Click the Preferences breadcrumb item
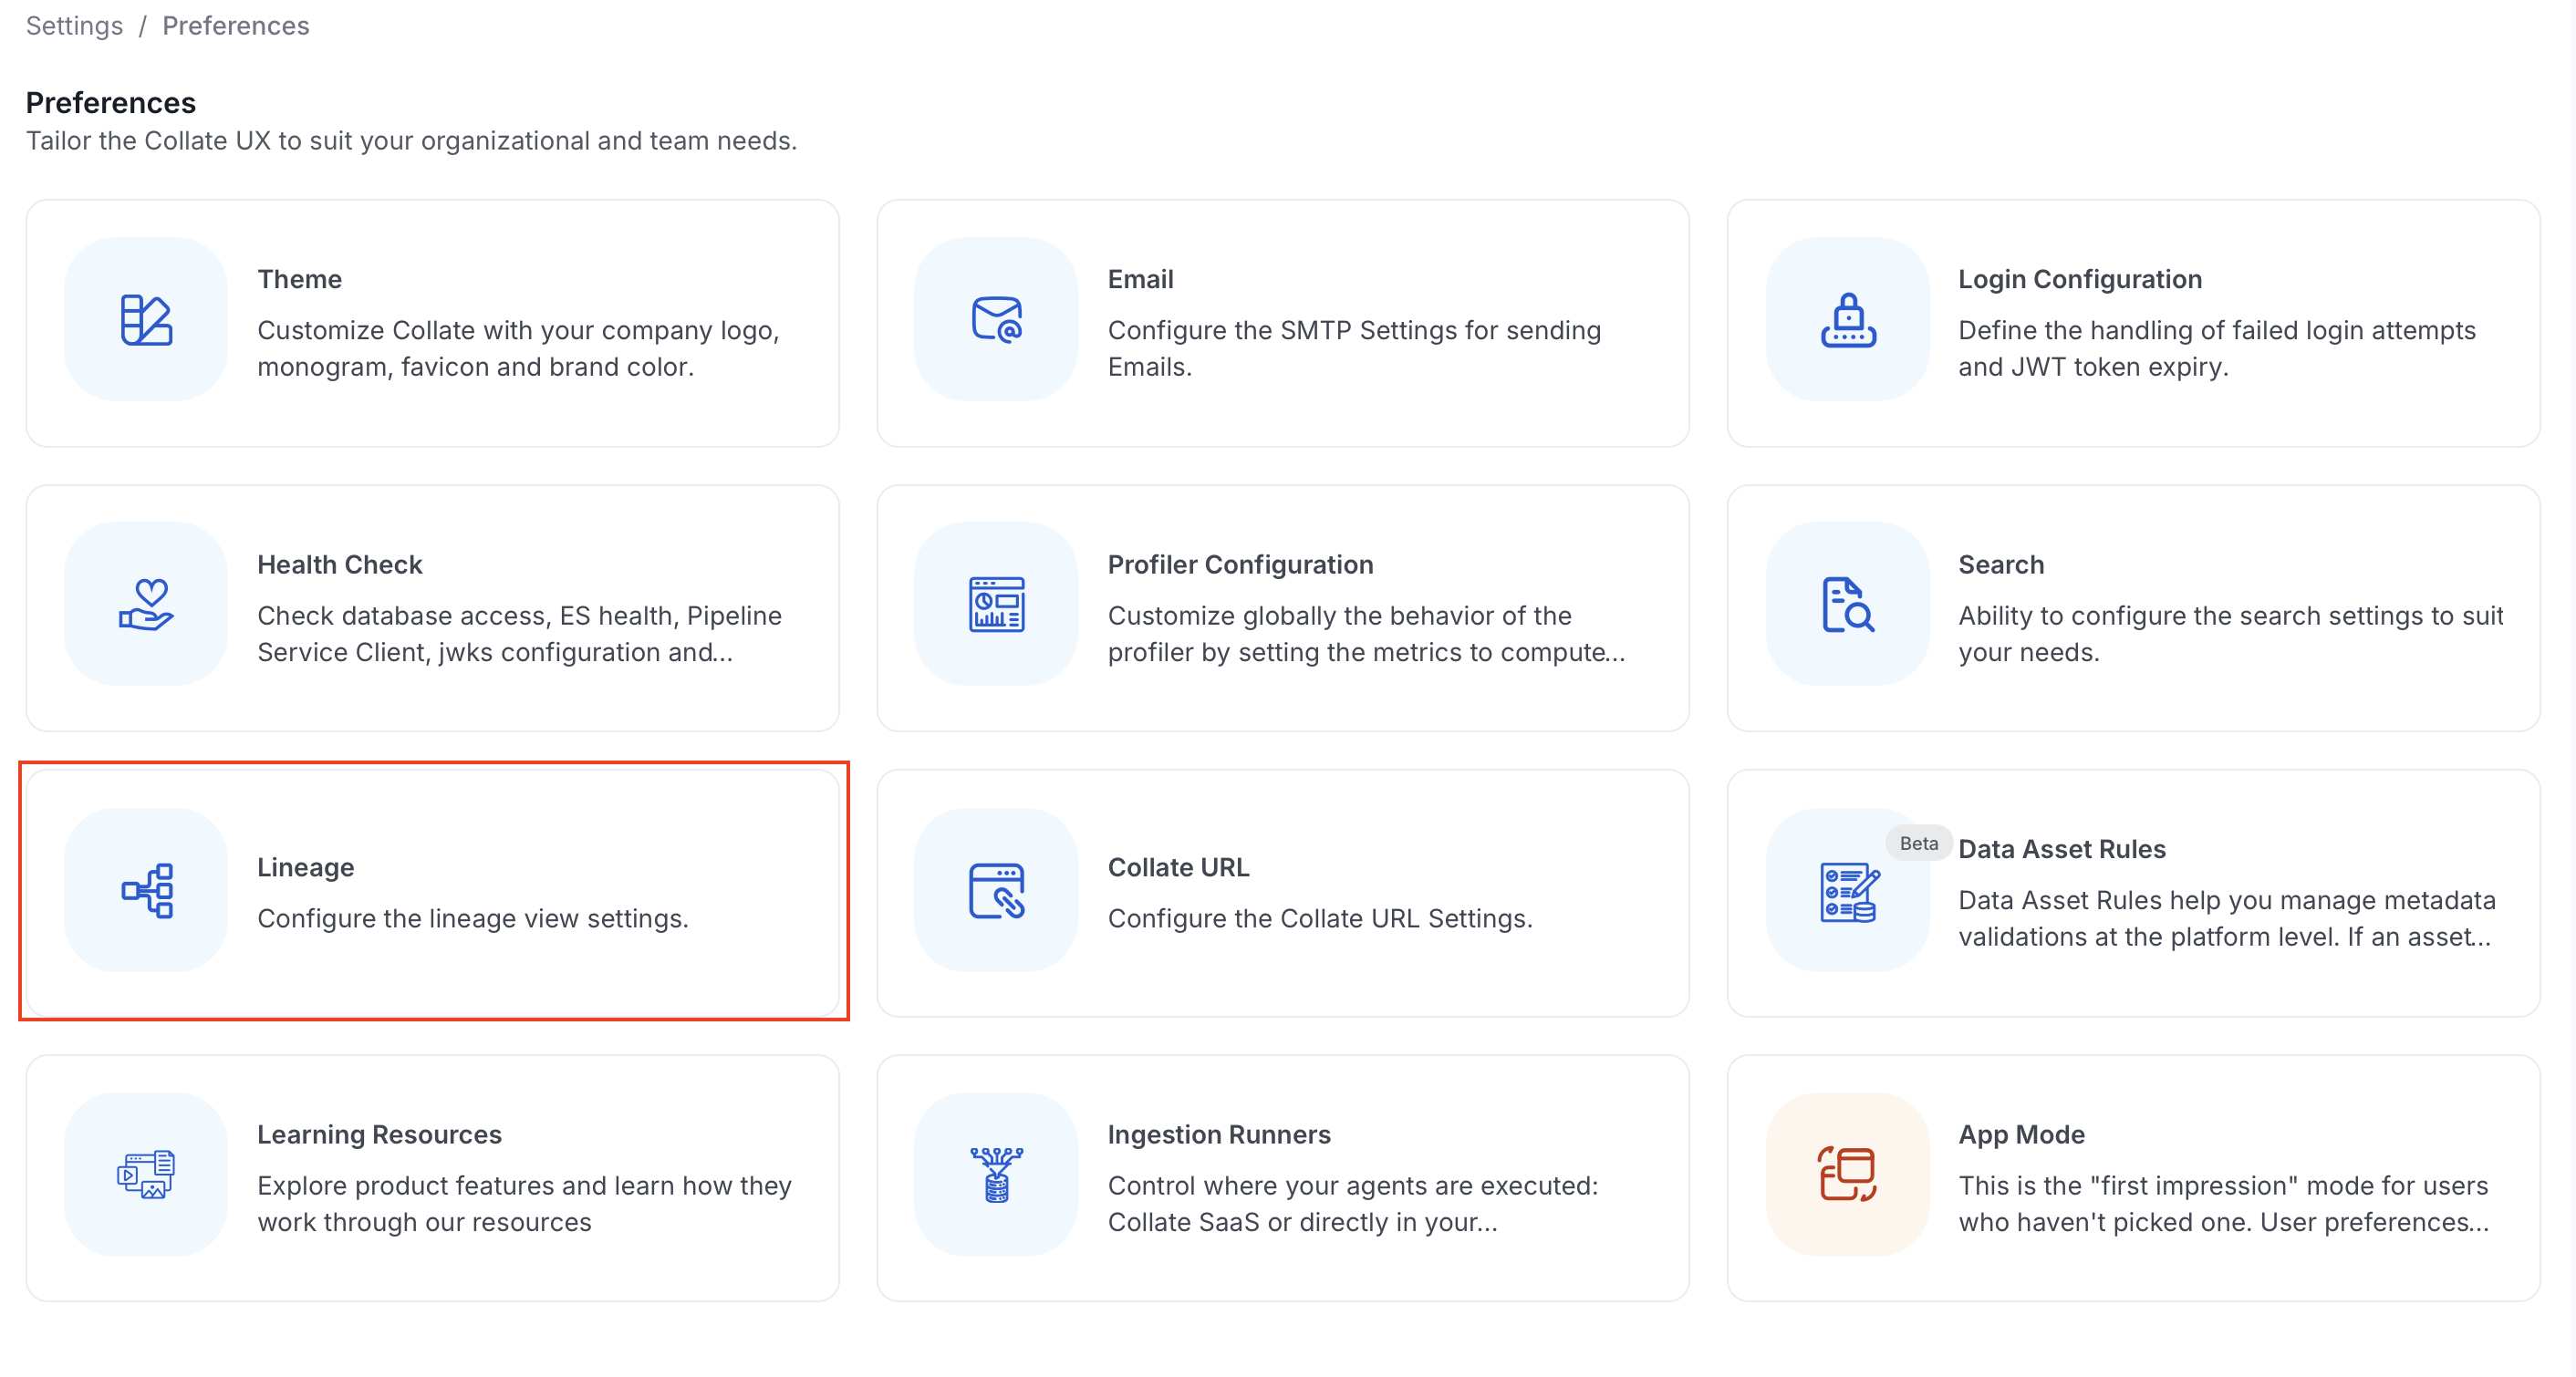 (x=236, y=25)
